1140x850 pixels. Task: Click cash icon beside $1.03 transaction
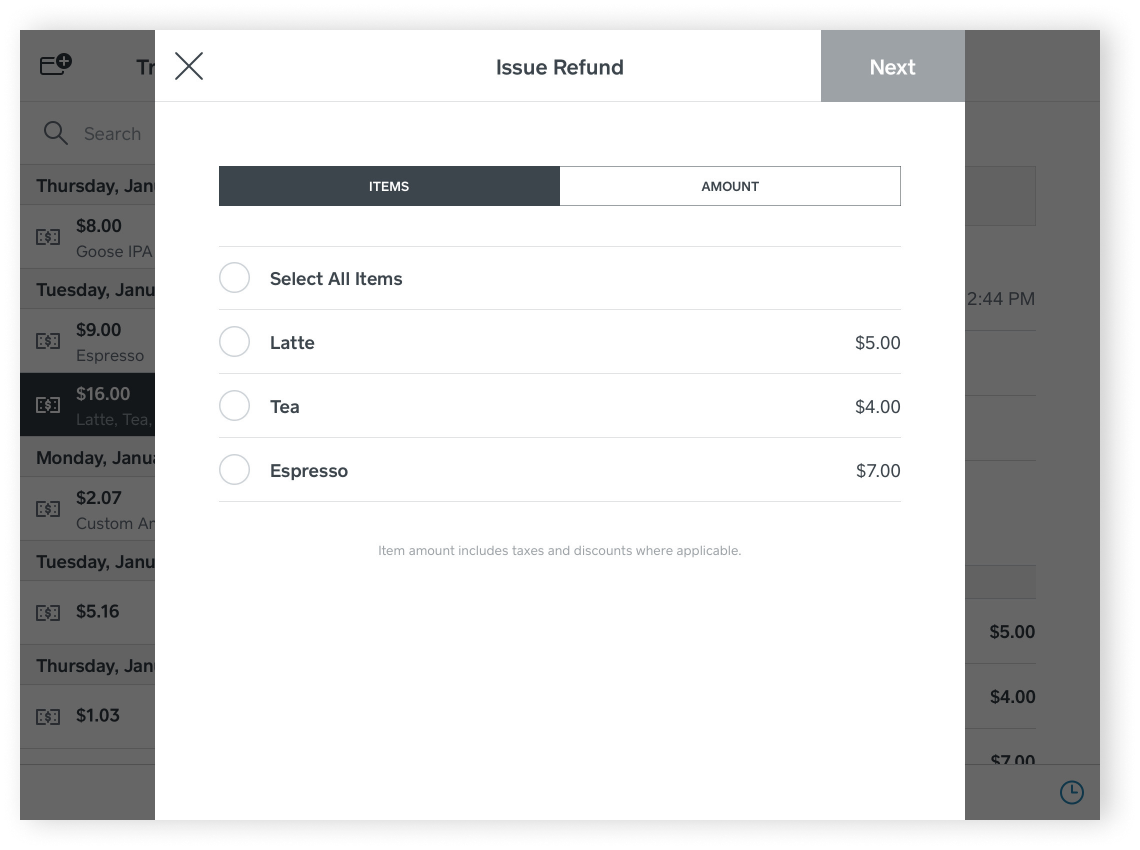(x=48, y=716)
